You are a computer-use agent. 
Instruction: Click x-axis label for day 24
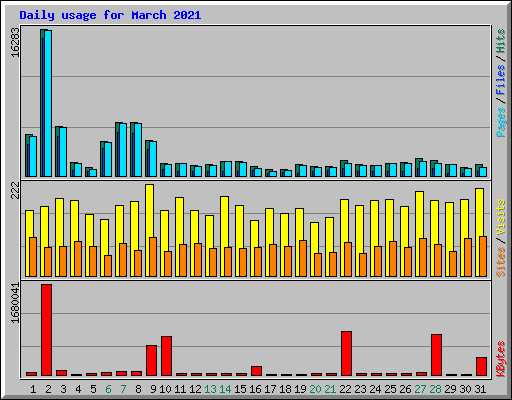375,389
